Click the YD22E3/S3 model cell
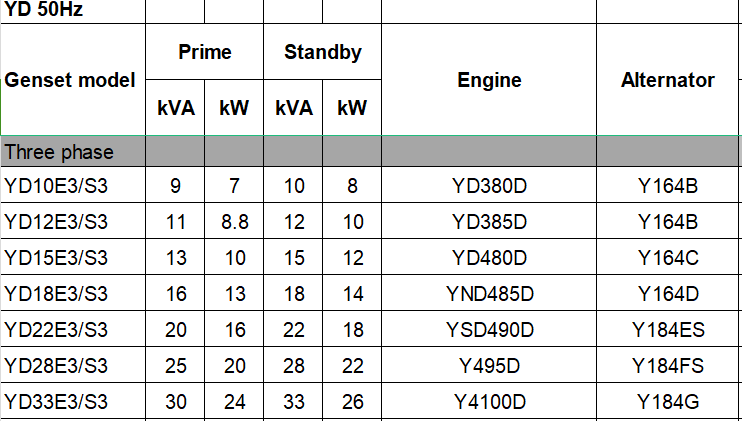 click(x=73, y=329)
